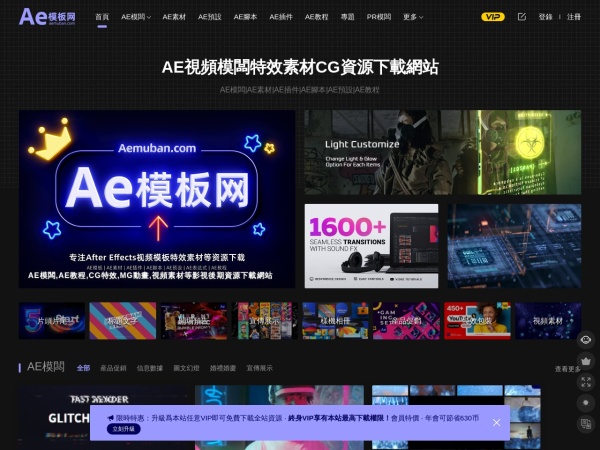
Task: Open the blue photo grid template card
Action: tap(457, 417)
